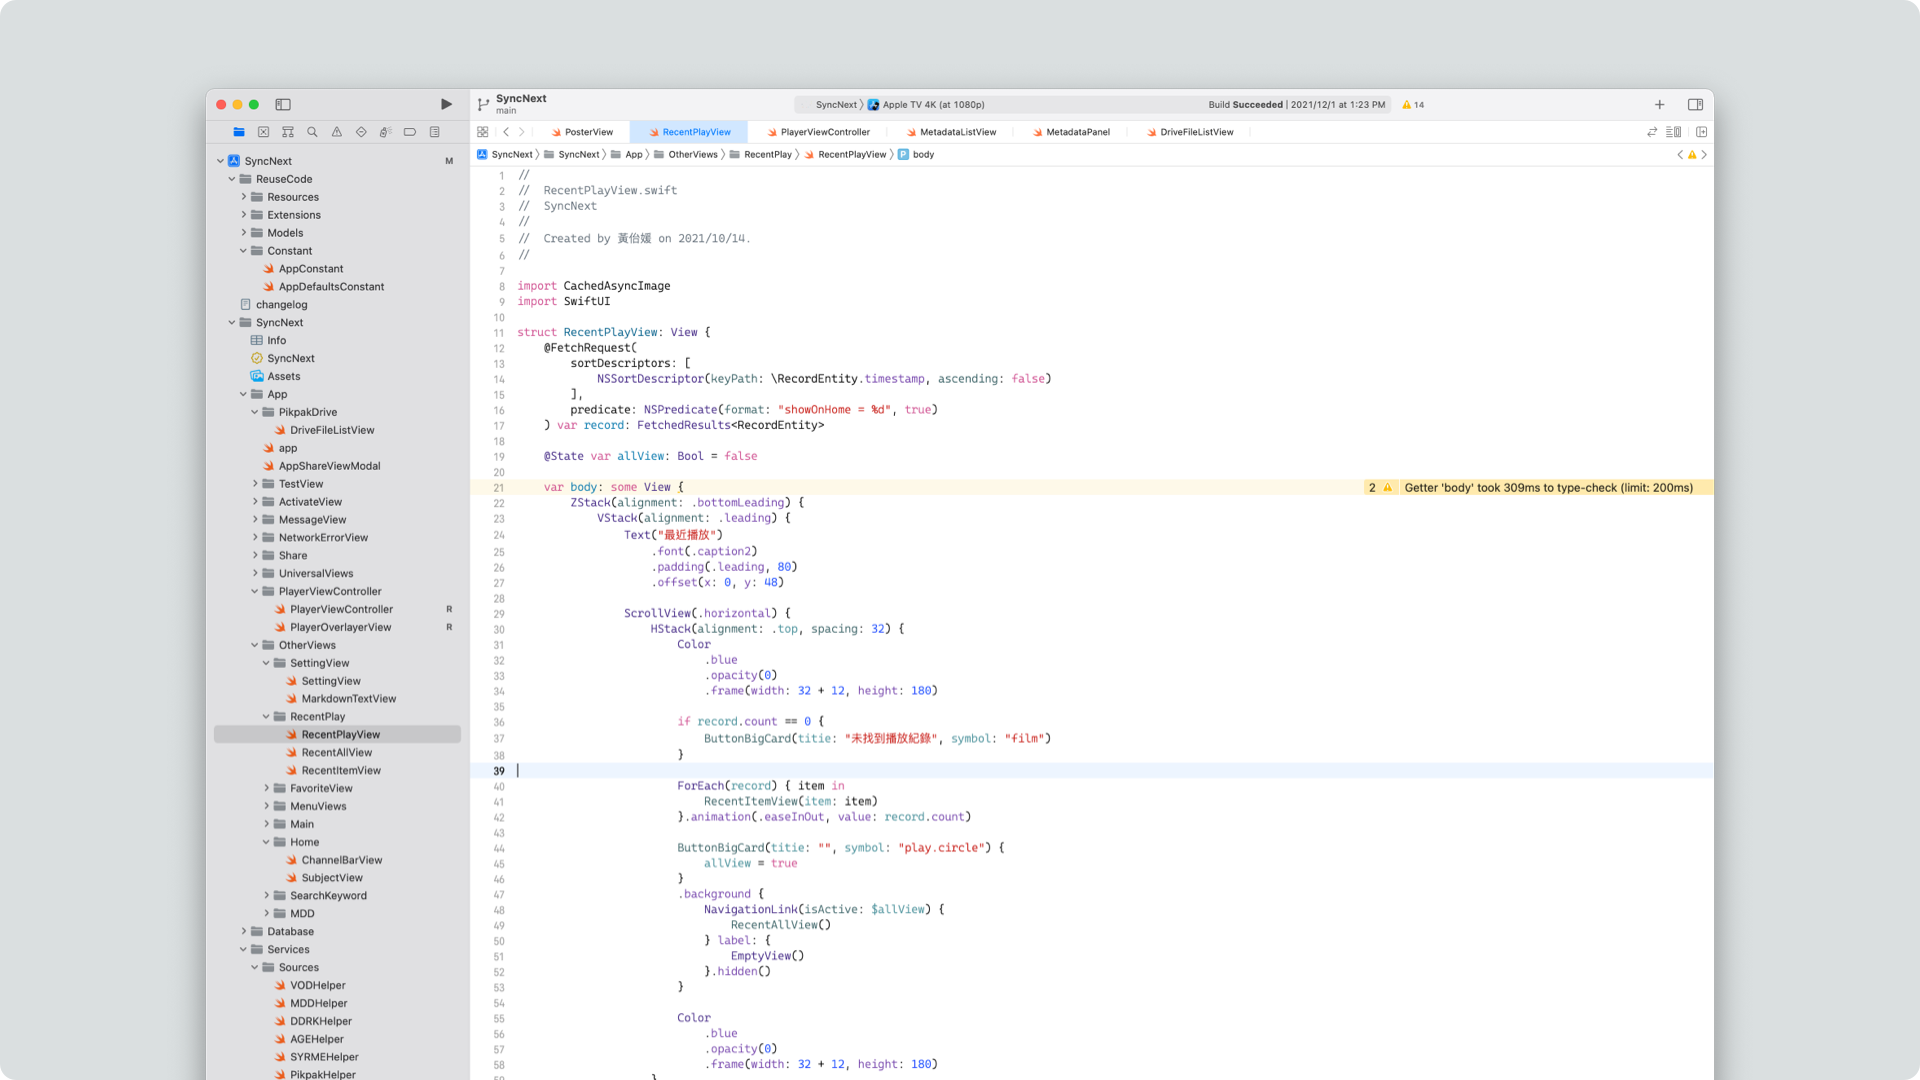The image size is (1920, 1080).
Task: Open the Project navigator
Action: [239, 132]
